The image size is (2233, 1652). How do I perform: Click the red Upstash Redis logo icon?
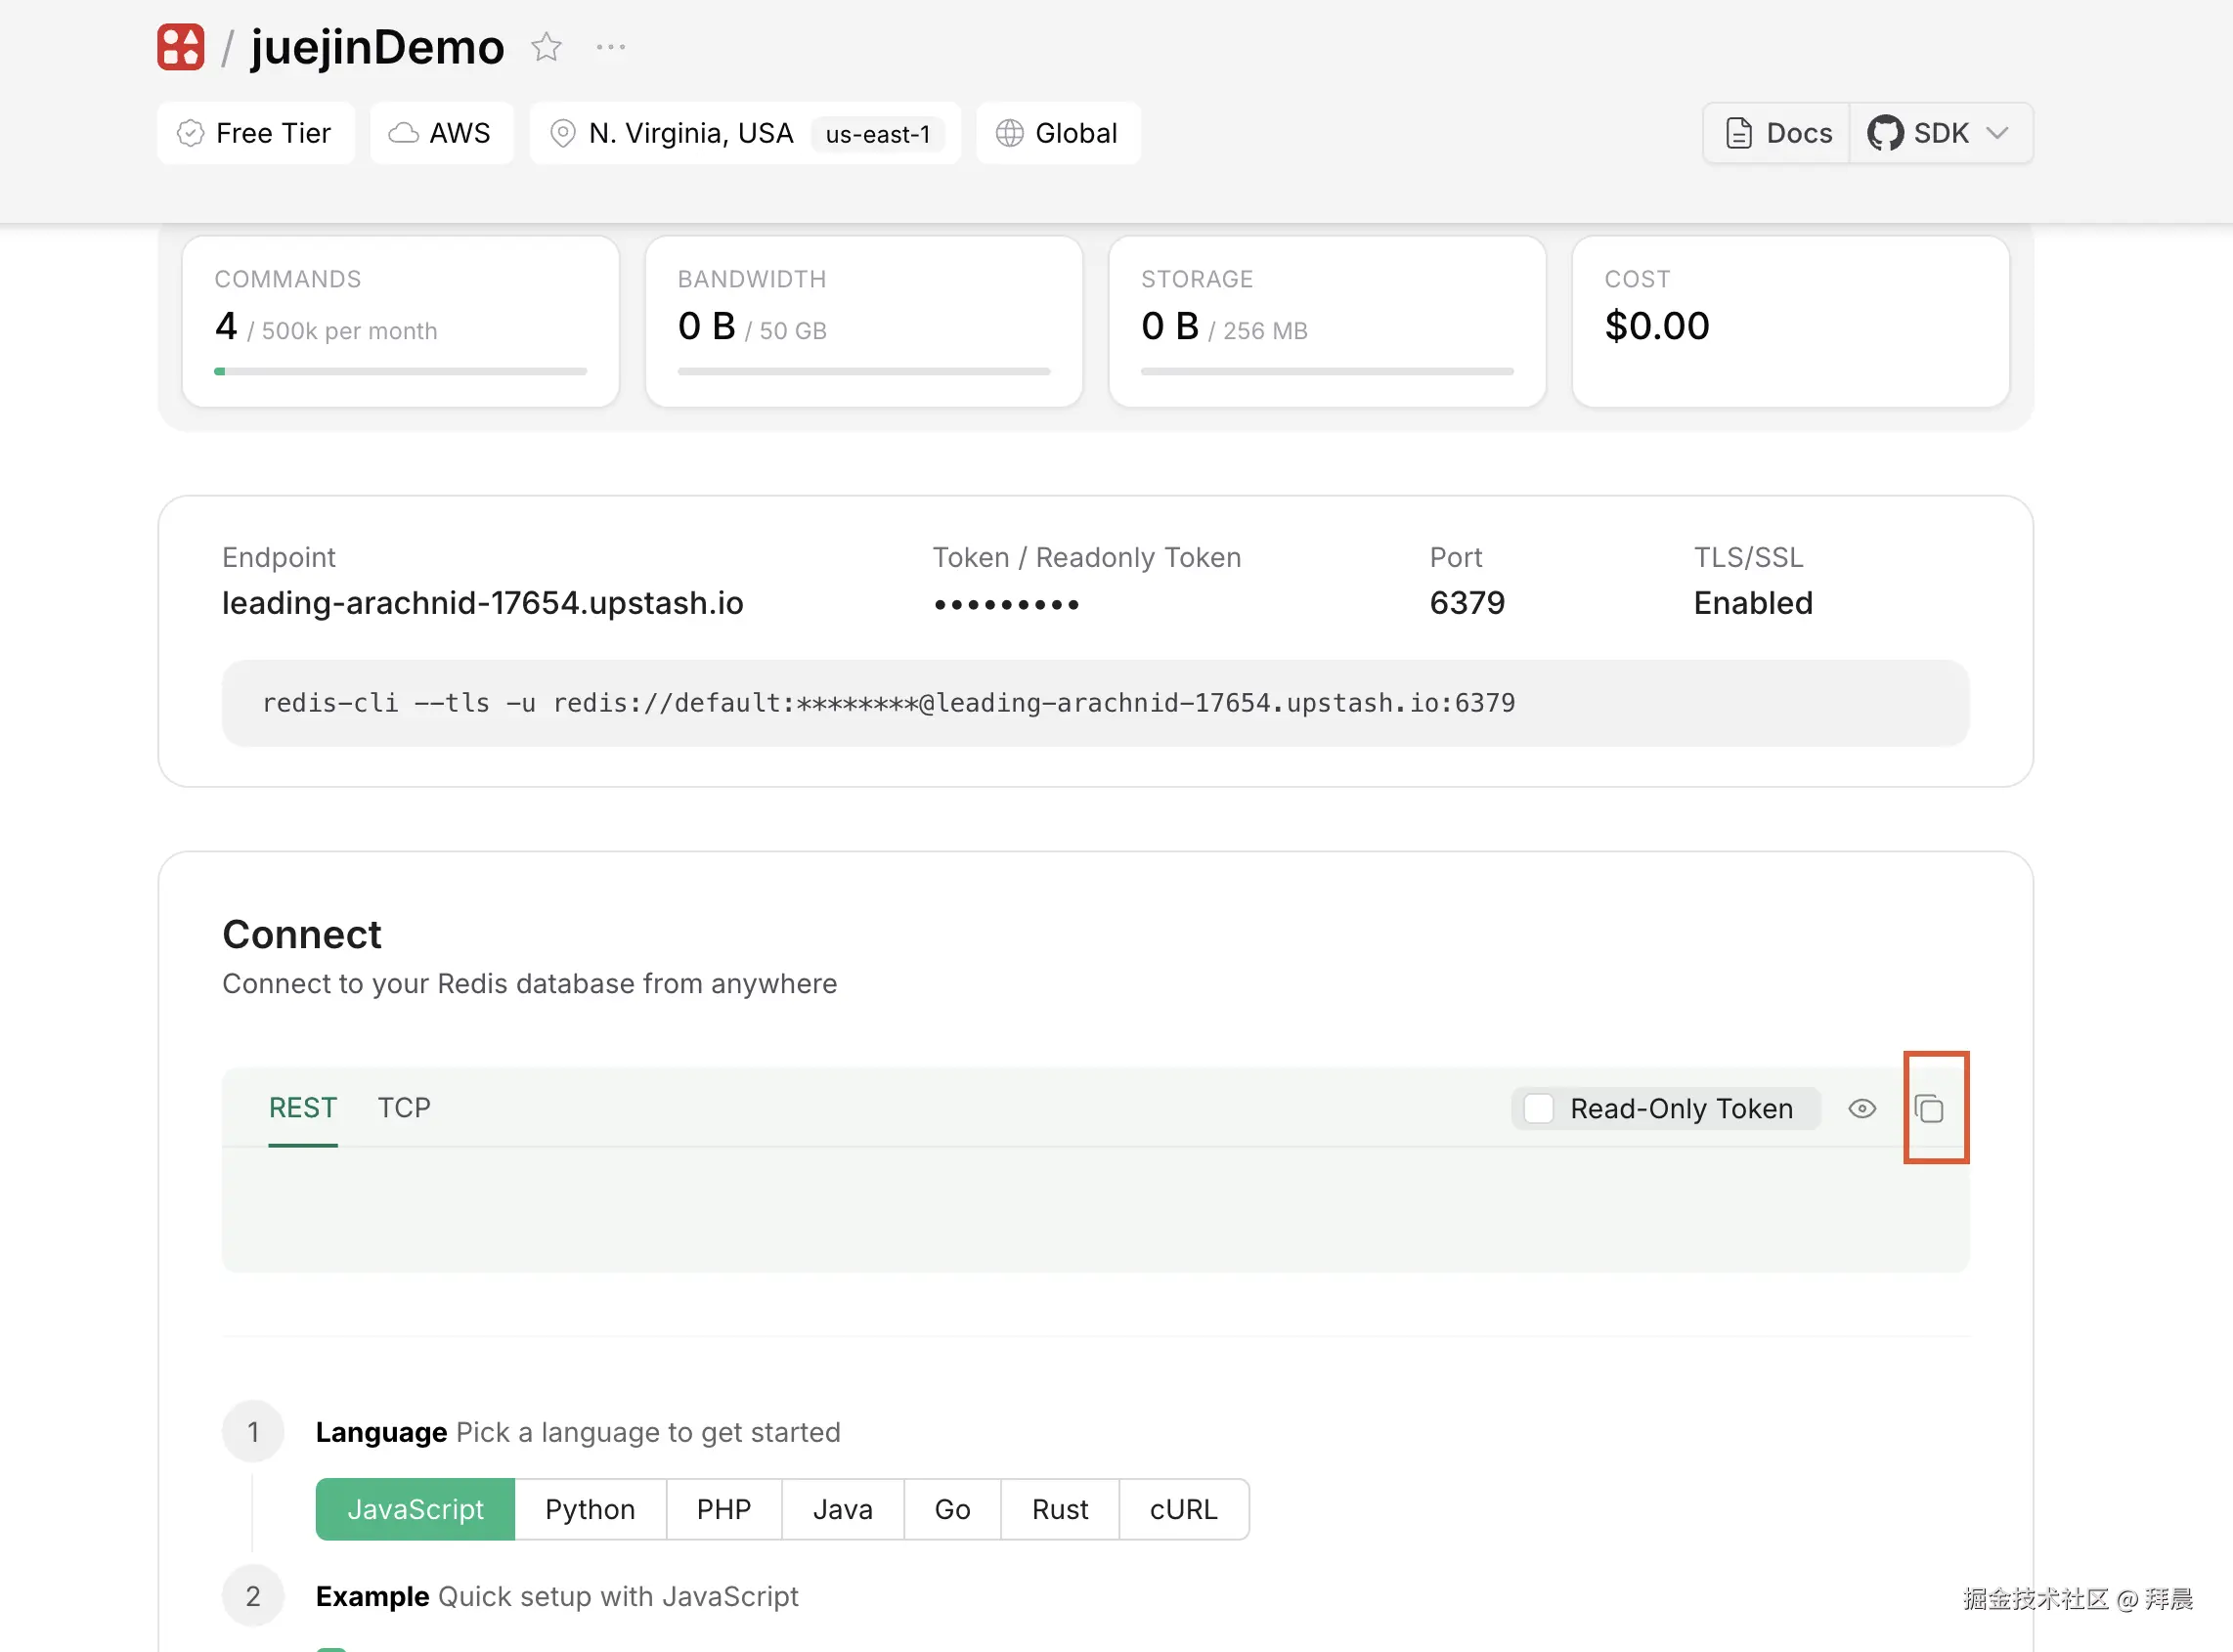[x=181, y=47]
